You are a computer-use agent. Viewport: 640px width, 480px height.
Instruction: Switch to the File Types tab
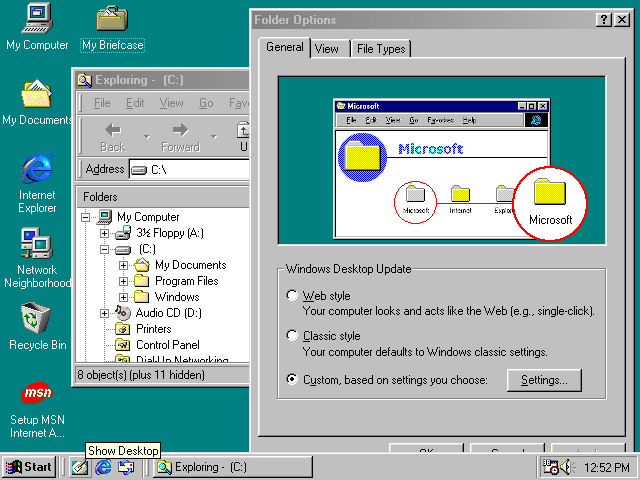coord(381,49)
